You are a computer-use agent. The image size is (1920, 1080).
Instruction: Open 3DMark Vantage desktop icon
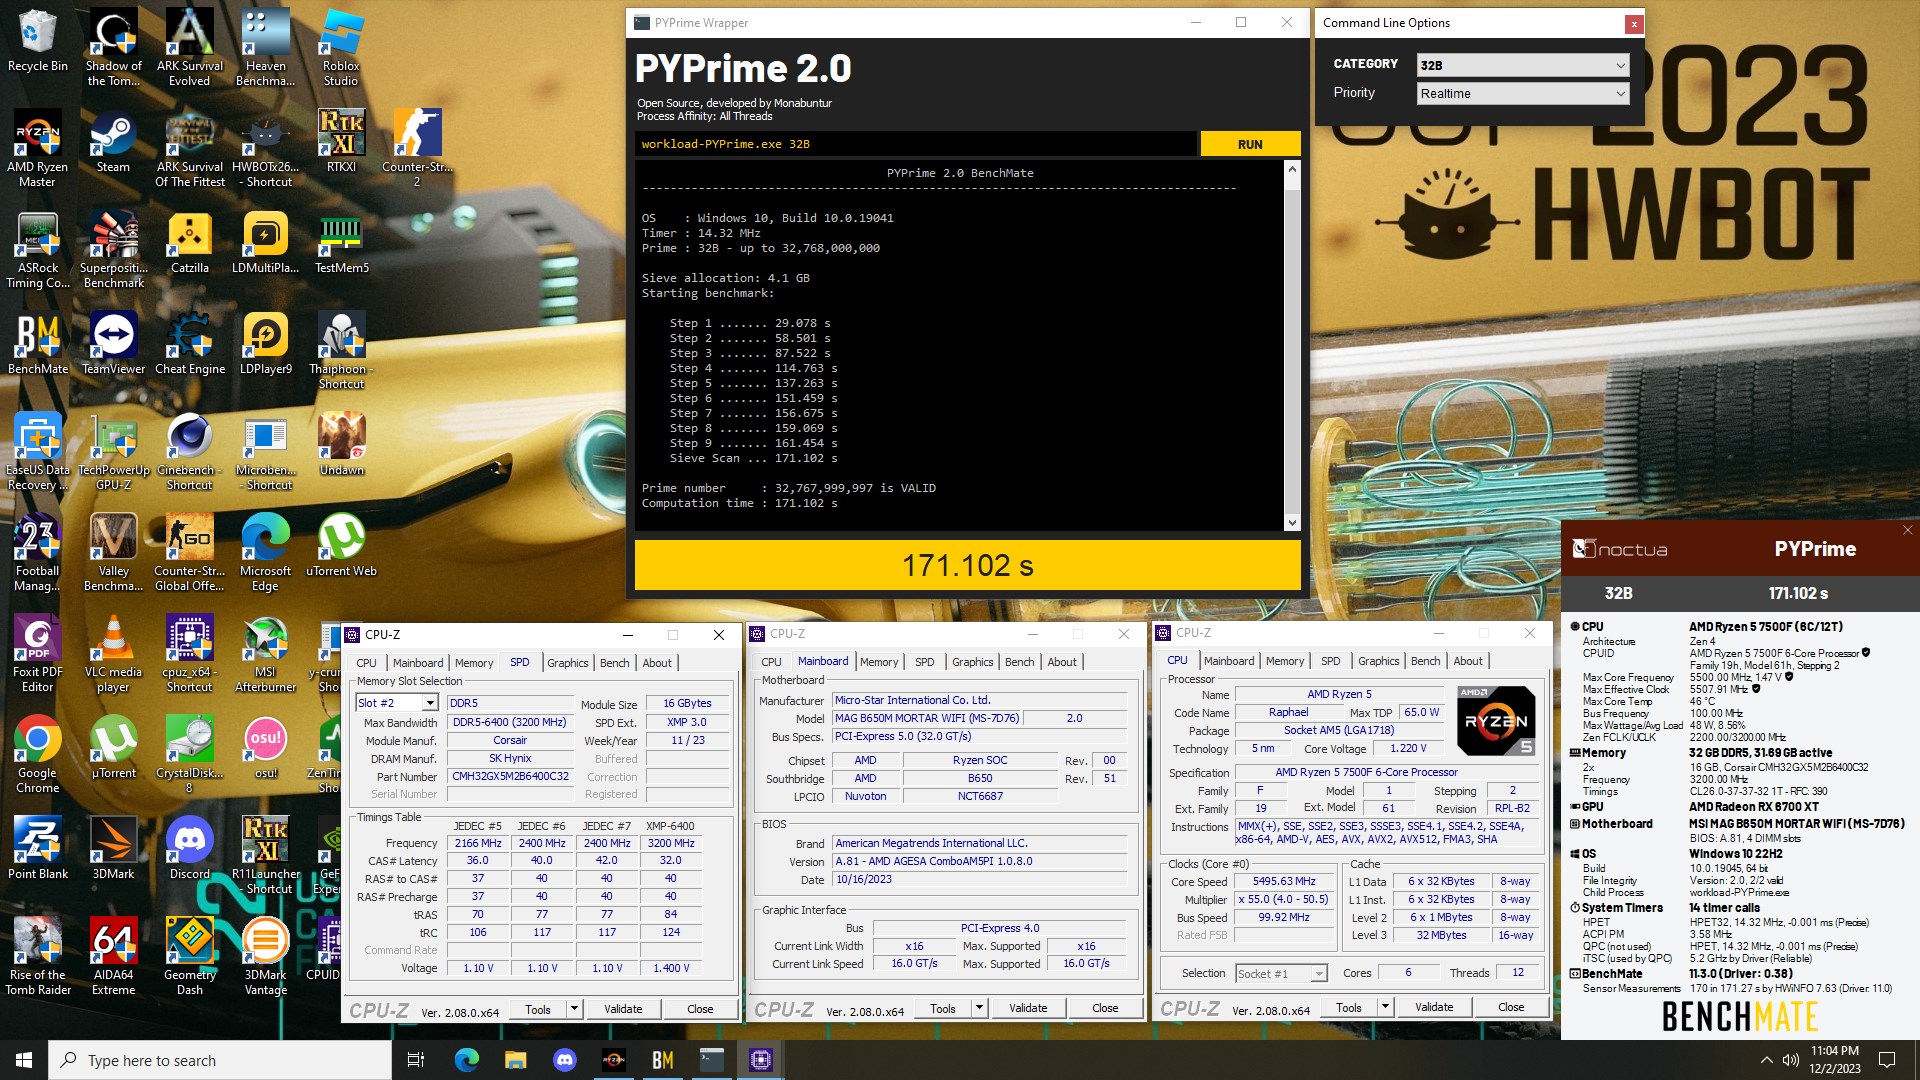coord(265,957)
